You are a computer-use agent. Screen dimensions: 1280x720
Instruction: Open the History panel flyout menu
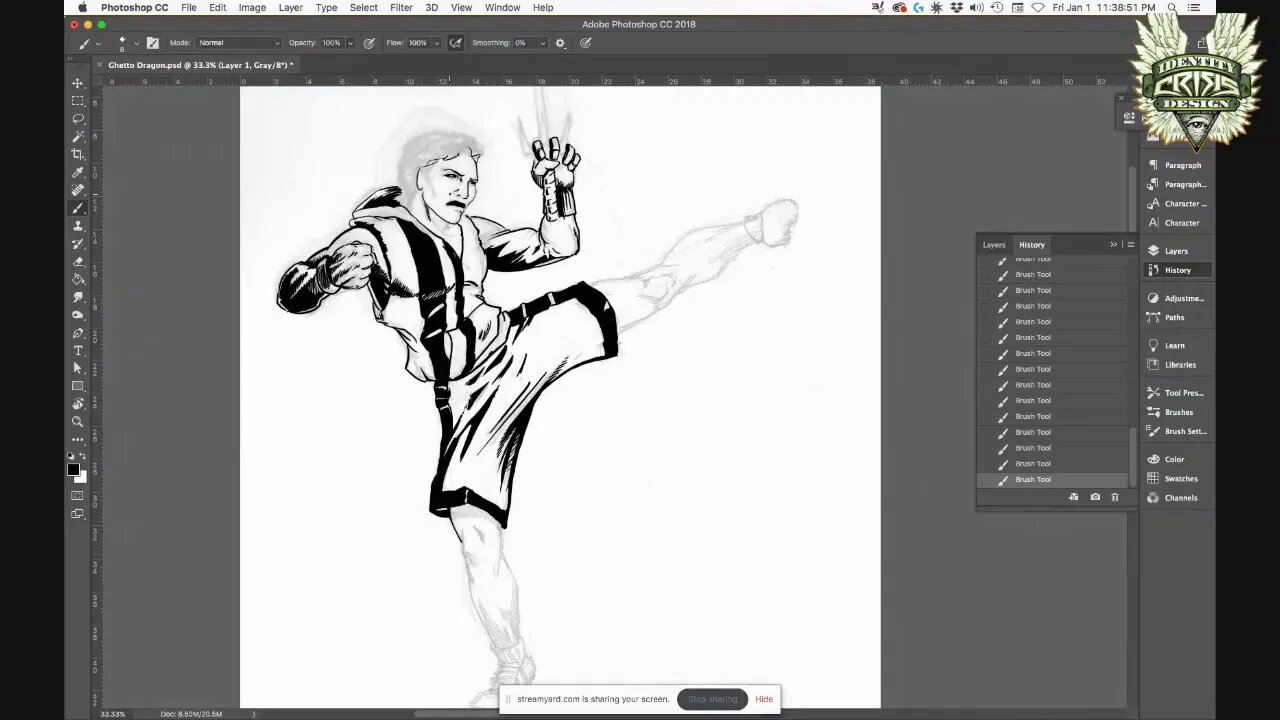coord(1131,244)
